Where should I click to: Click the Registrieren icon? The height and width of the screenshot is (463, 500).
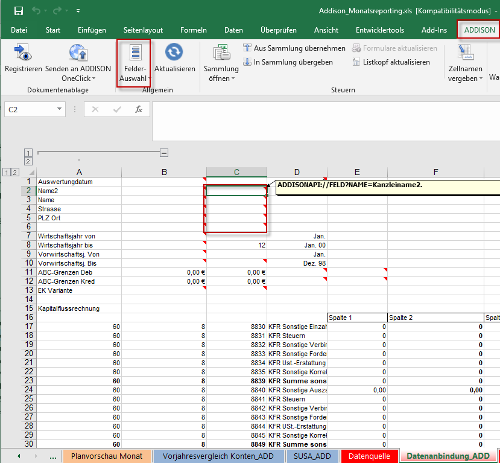click(x=23, y=53)
